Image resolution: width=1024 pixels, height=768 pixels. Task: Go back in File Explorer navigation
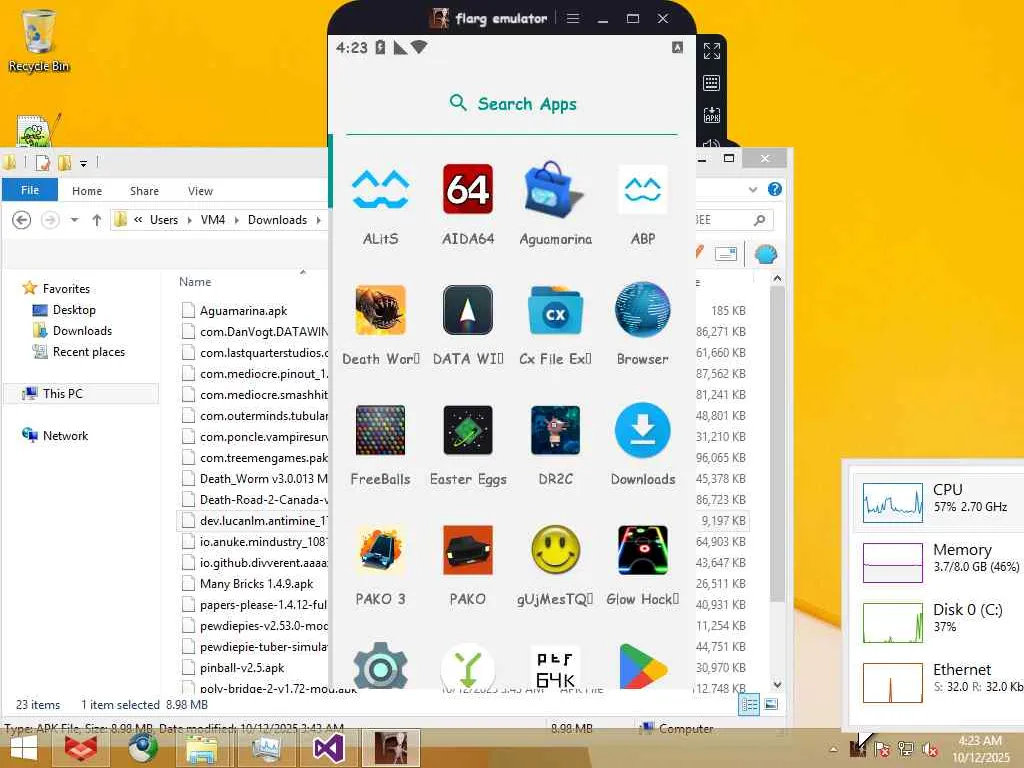point(22,220)
